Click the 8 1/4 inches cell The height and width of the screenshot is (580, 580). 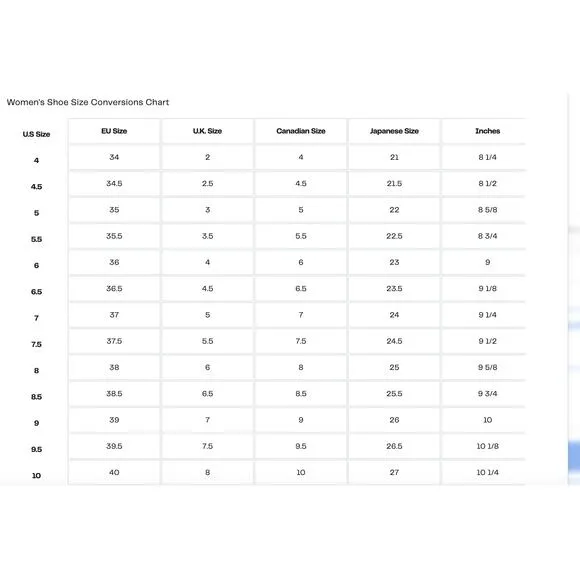pyautogui.click(x=488, y=157)
